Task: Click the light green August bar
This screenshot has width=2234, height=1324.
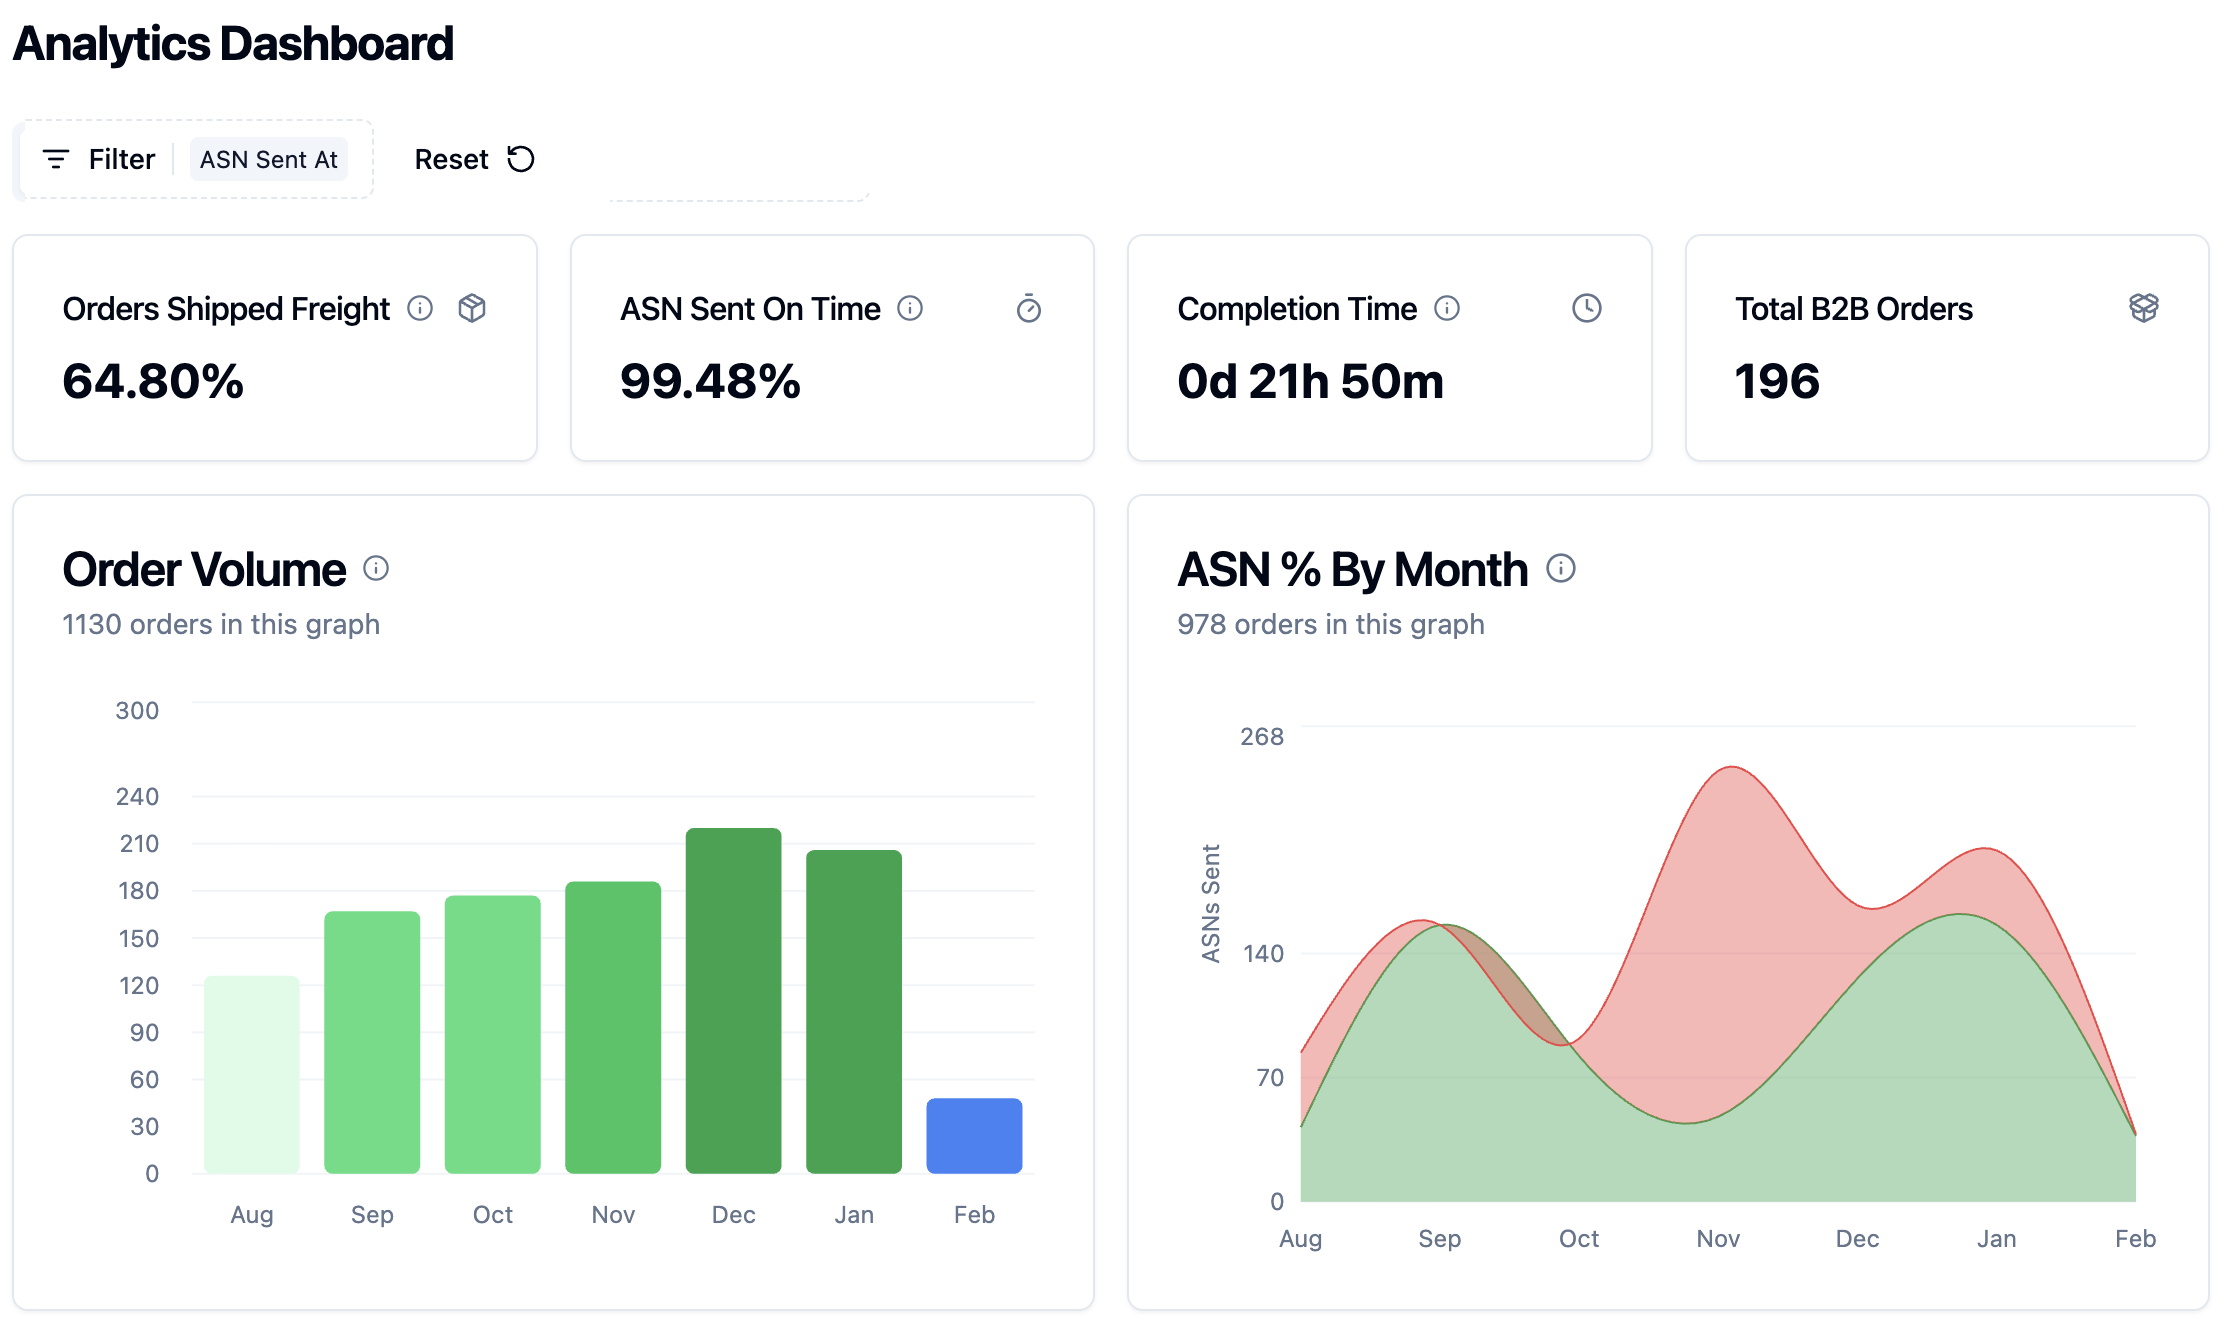Action: click(x=252, y=1074)
